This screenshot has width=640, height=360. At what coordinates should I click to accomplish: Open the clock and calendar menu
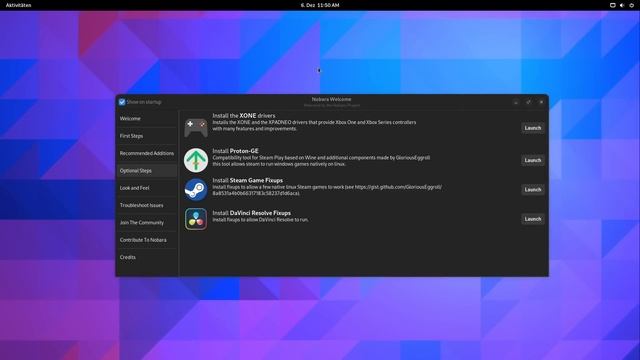pos(320,5)
